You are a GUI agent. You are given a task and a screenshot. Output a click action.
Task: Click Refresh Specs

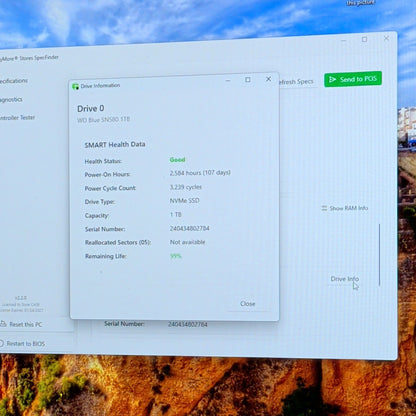click(296, 82)
